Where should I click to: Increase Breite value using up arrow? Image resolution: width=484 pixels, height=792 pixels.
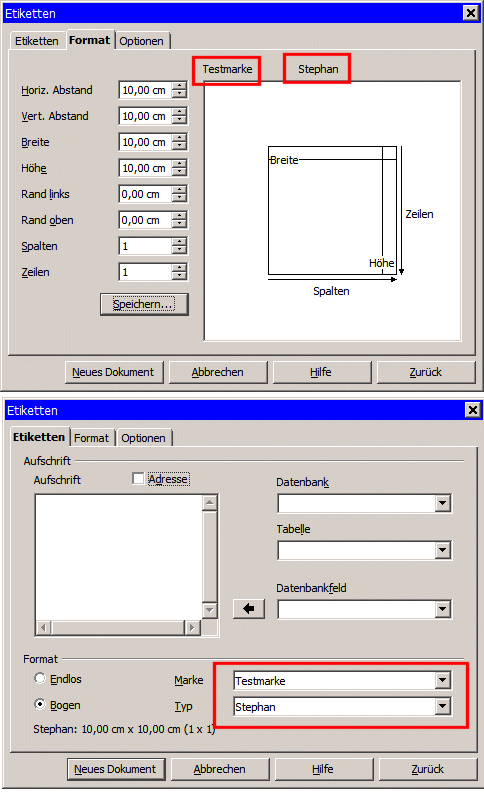(179, 138)
